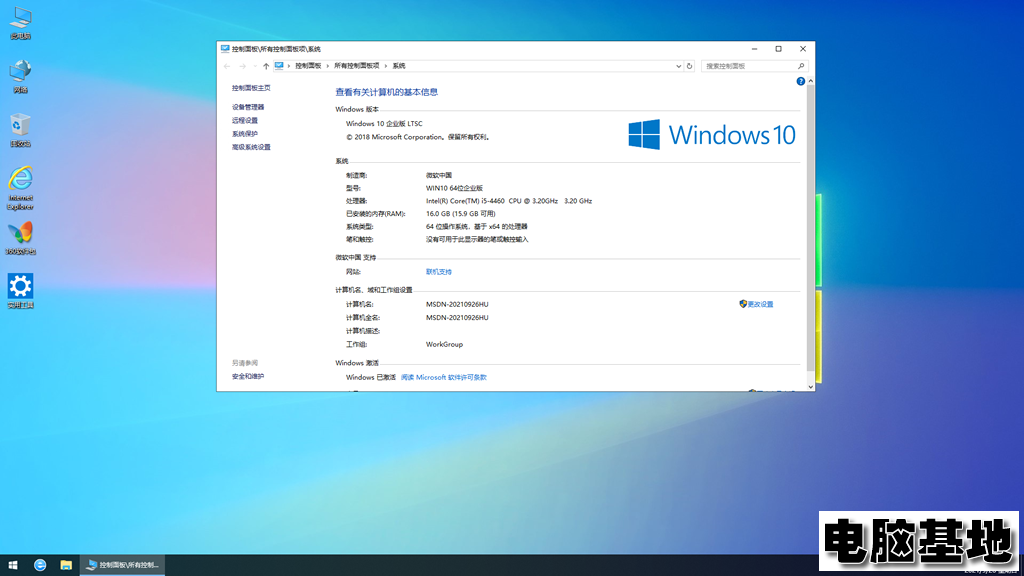Select the 控制面板 breadcrumb
The image size is (1024, 576).
coord(308,66)
